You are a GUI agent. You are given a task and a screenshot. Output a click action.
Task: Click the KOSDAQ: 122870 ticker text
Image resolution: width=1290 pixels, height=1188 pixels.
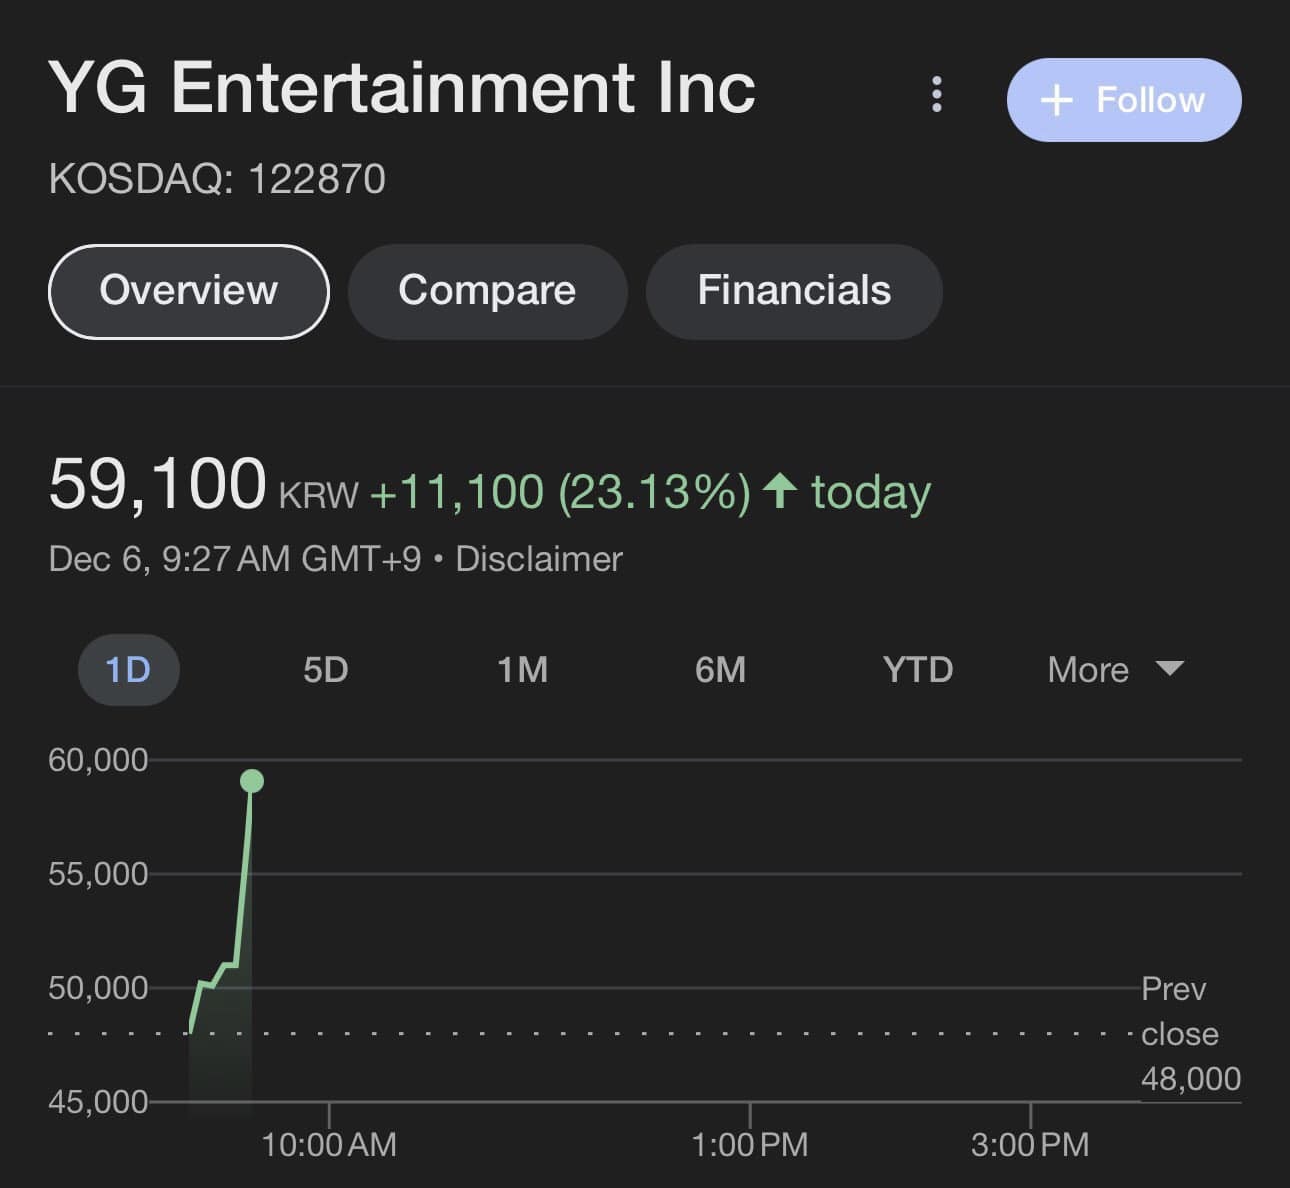[217, 179]
